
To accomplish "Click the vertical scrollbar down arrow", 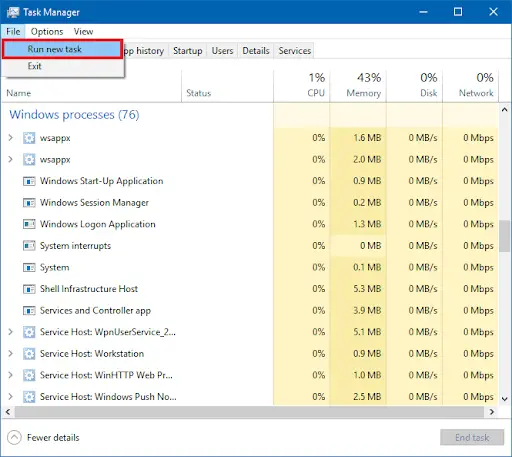I will 505,399.
